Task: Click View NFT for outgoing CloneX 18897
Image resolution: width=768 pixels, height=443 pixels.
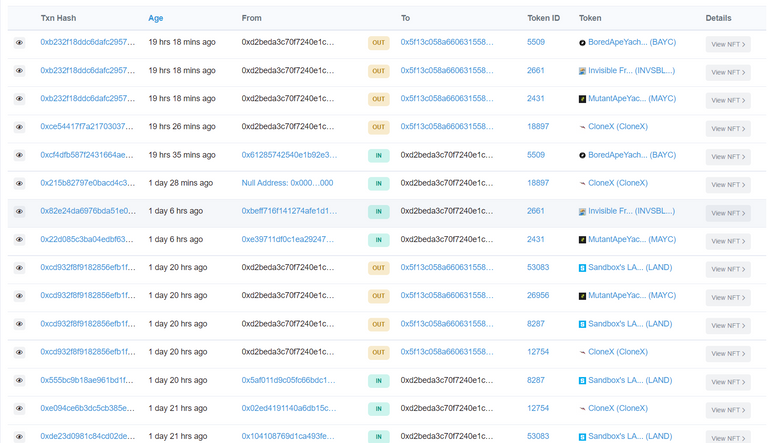Action: (728, 128)
